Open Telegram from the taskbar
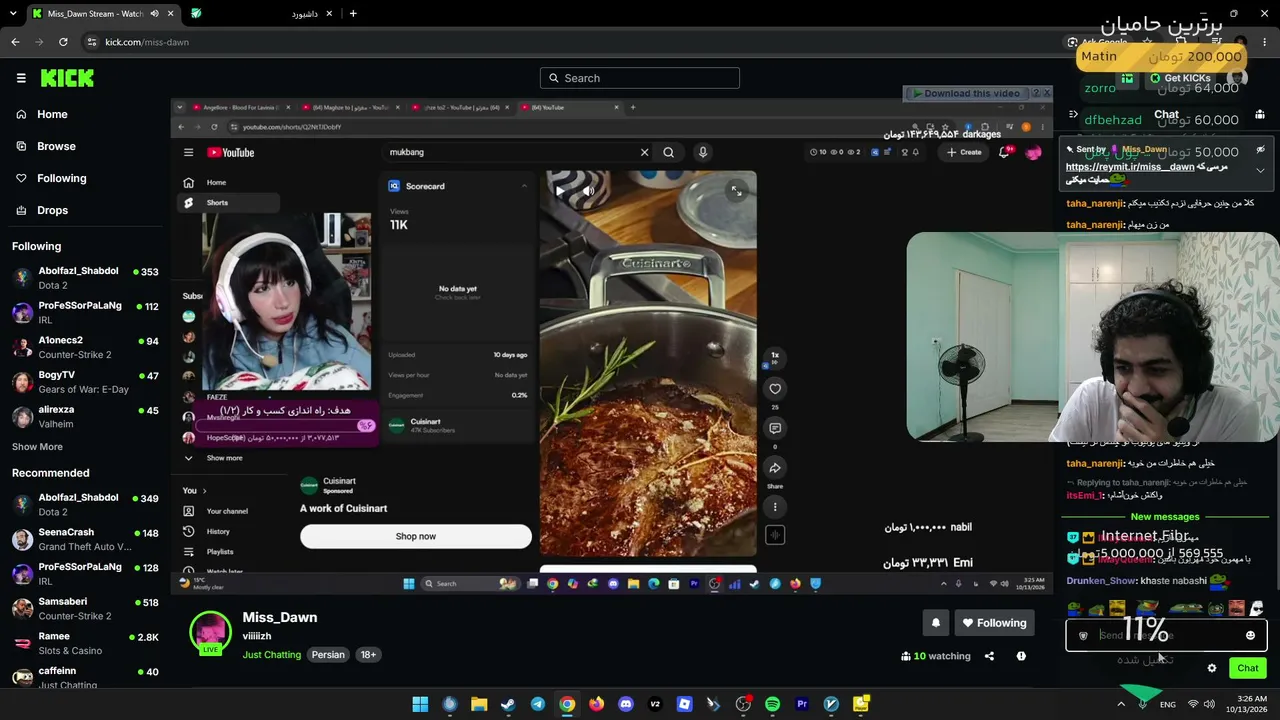 [538, 704]
